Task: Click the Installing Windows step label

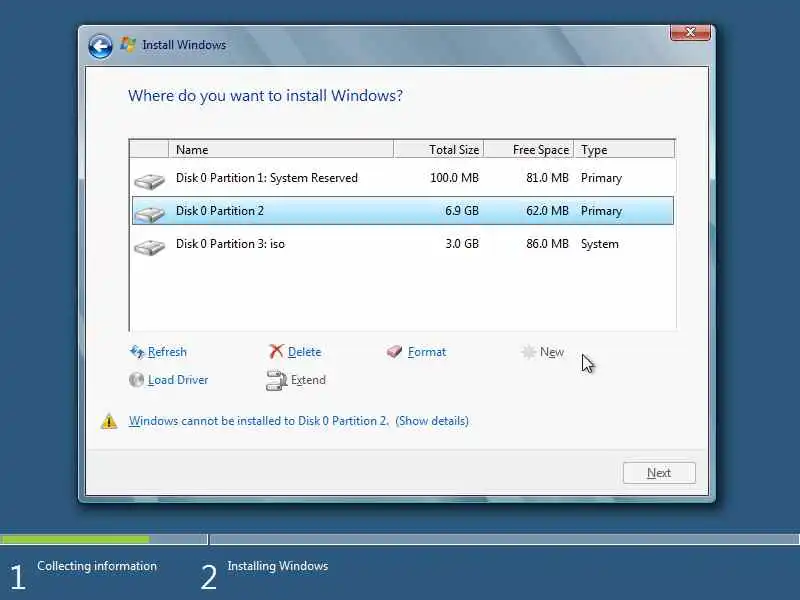Action: pos(278,566)
